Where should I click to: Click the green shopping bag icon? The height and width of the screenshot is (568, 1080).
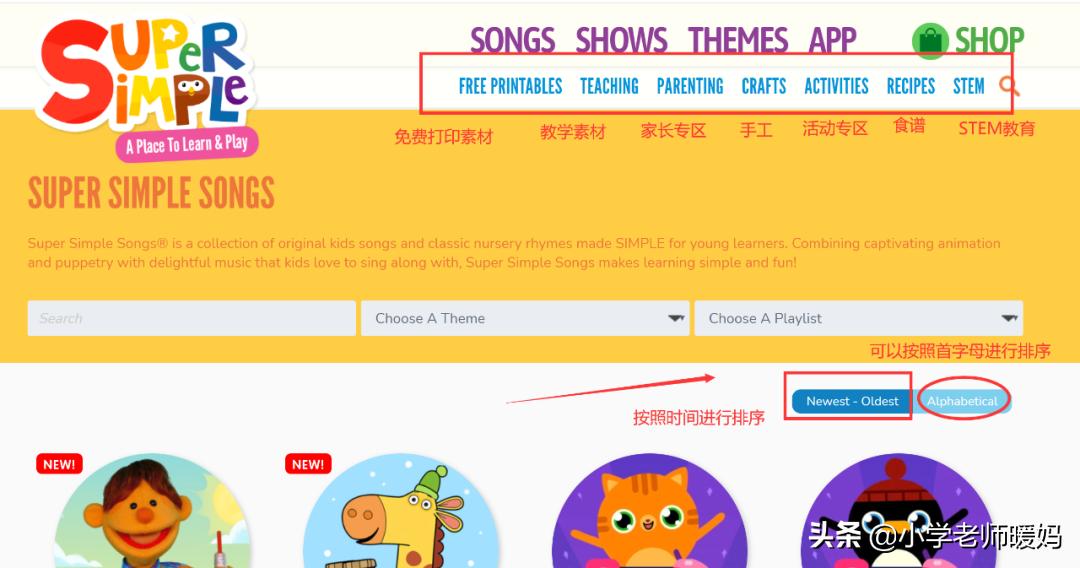coord(930,41)
